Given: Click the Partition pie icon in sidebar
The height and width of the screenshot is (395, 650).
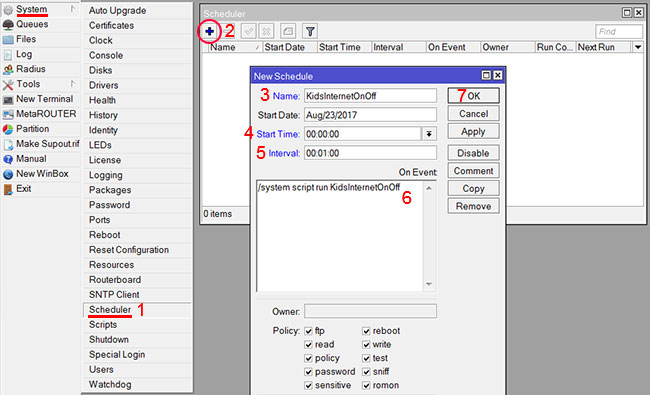Looking at the screenshot, I should coord(8,129).
